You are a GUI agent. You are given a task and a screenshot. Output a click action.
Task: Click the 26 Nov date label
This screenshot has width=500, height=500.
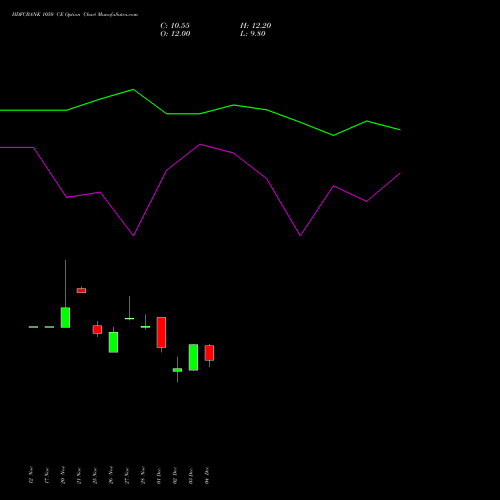point(111,475)
